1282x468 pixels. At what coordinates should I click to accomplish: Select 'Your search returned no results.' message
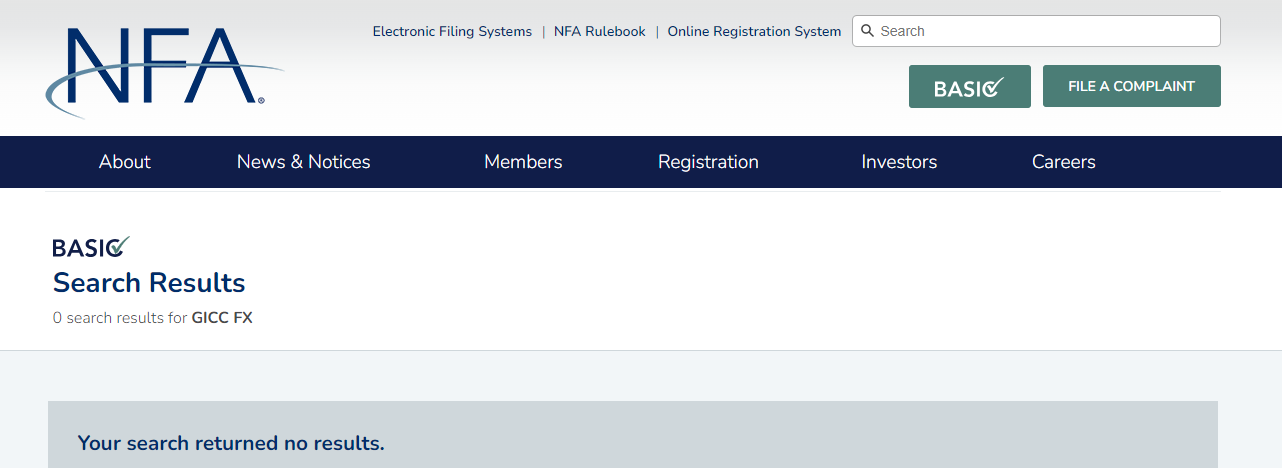[231, 443]
